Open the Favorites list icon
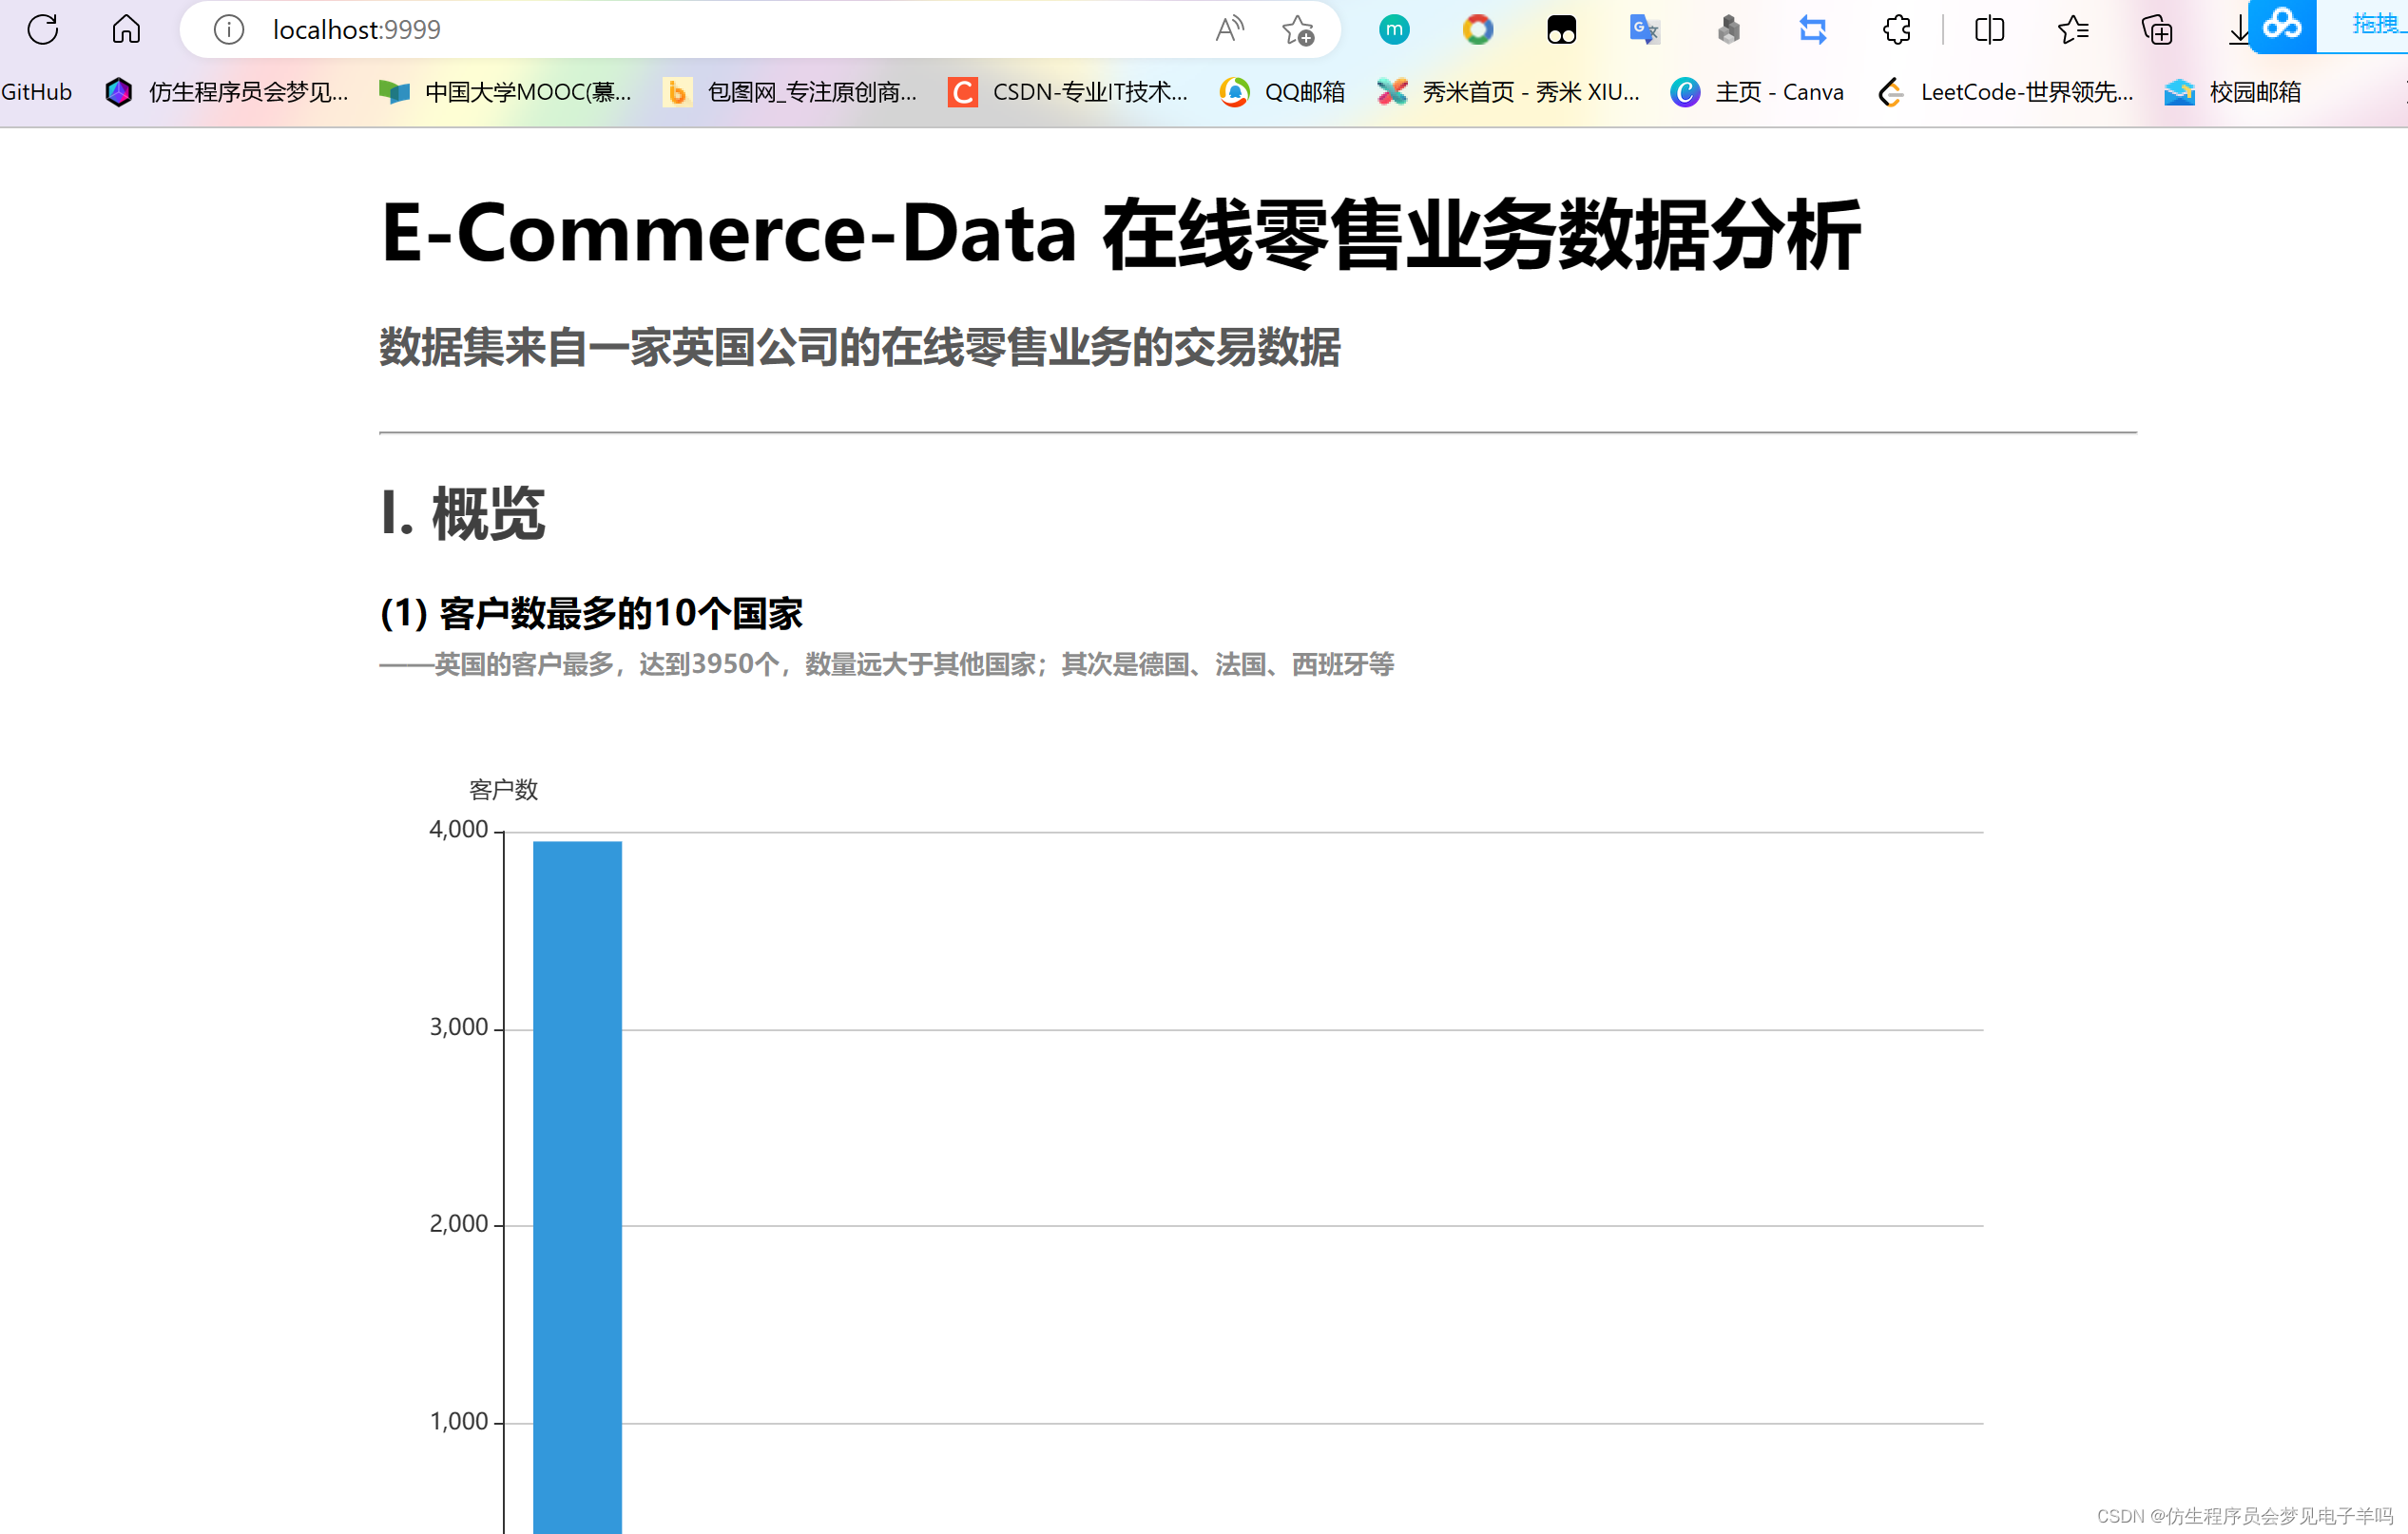This screenshot has width=2408, height=1534. point(2073,30)
